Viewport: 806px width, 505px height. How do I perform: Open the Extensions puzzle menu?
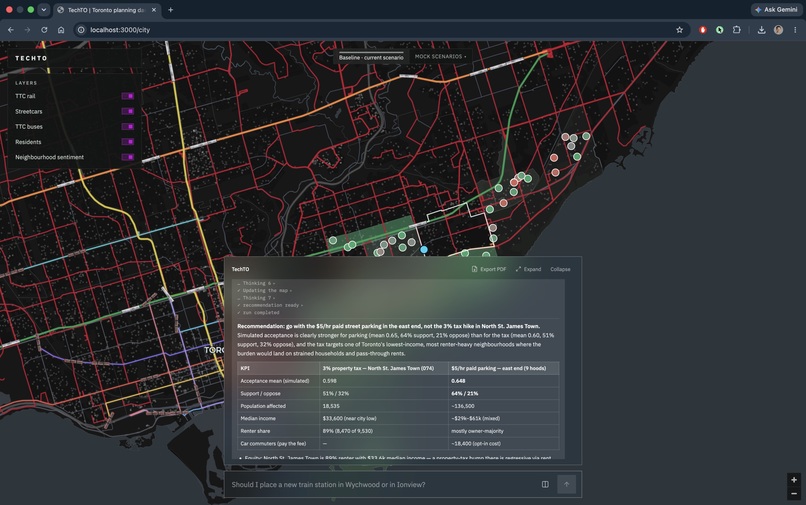click(x=737, y=30)
